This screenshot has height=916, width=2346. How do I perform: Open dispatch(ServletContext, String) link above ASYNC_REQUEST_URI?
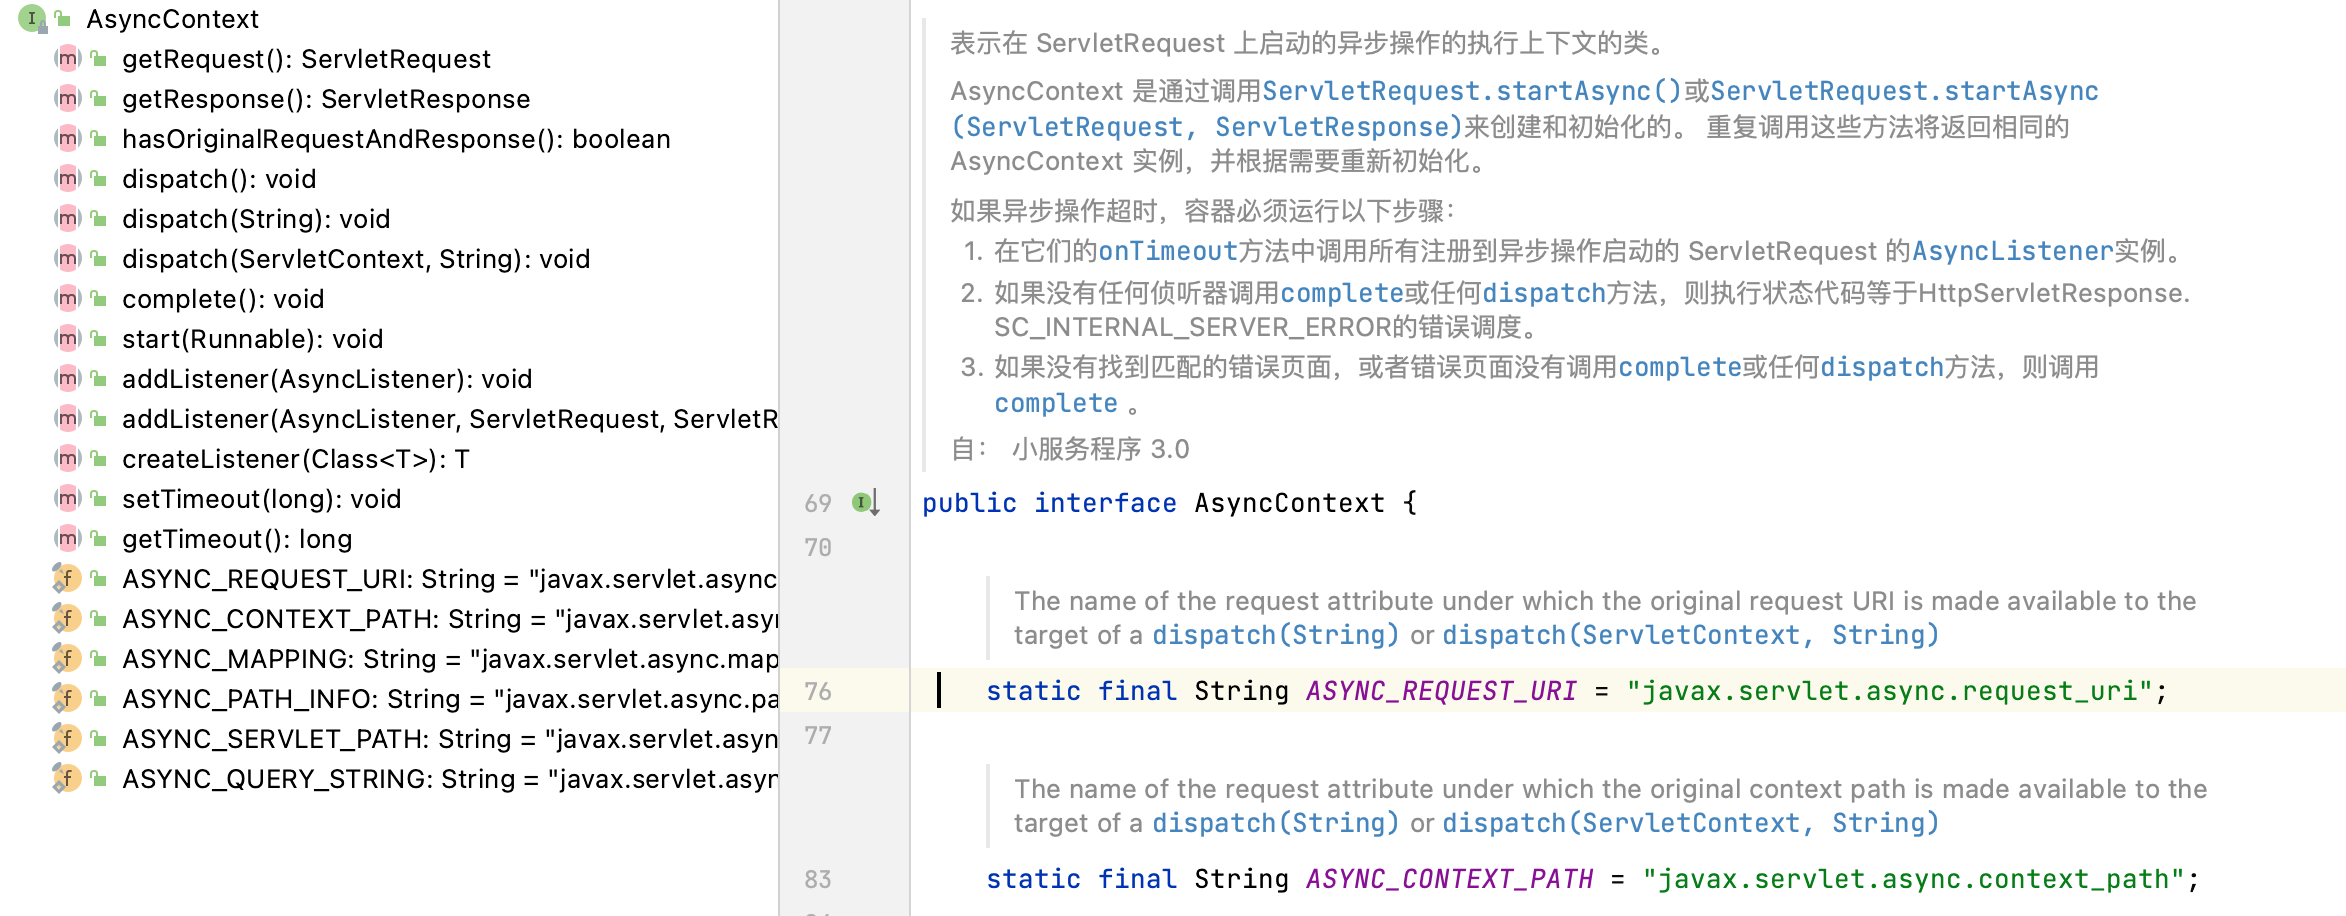pyautogui.click(x=1690, y=635)
